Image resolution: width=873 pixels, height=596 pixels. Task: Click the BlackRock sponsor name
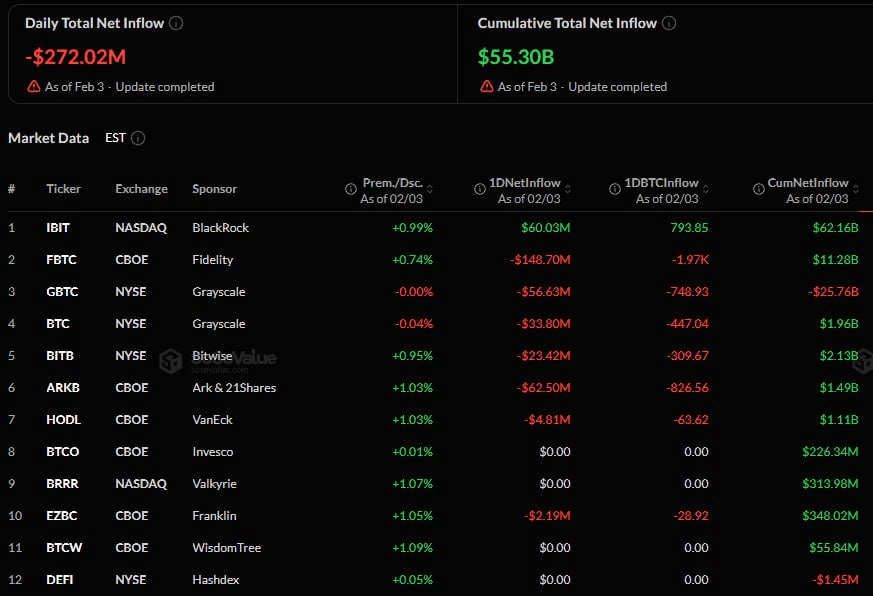tap(218, 227)
